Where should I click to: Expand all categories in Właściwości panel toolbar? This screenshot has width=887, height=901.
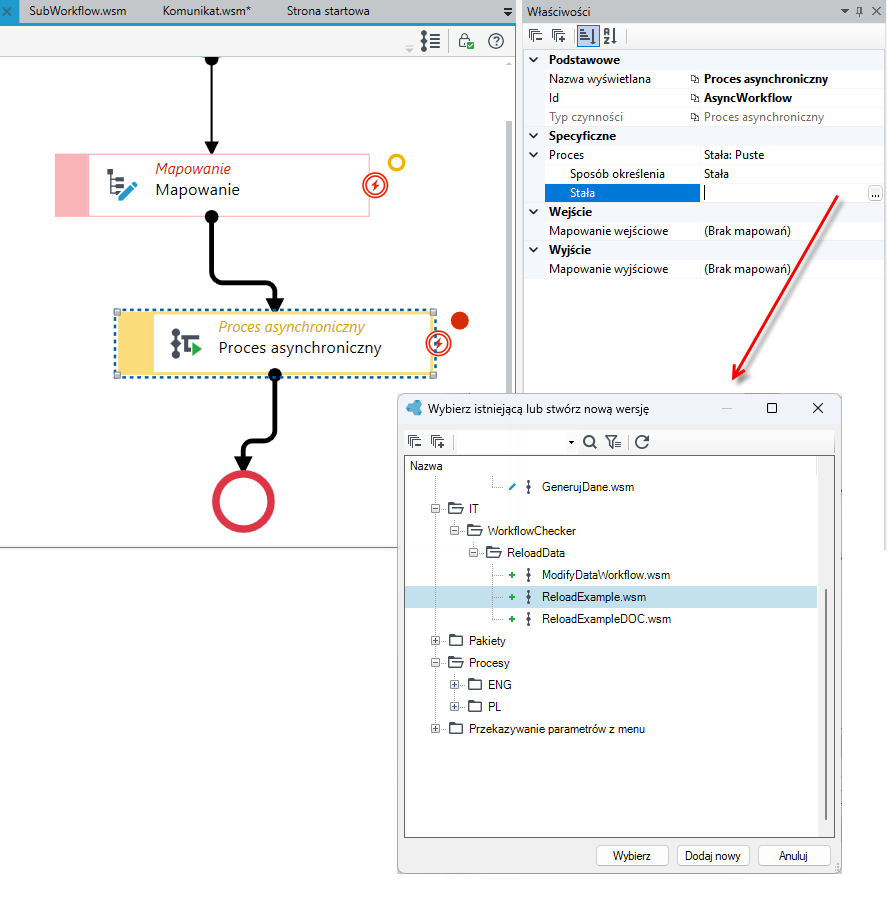(x=558, y=36)
